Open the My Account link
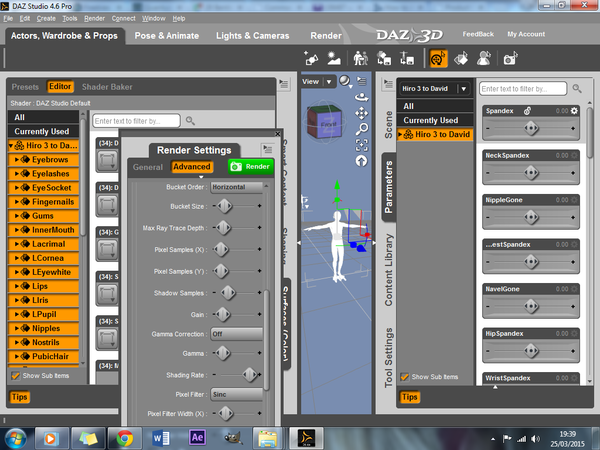The image size is (600, 450). [526, 34]
